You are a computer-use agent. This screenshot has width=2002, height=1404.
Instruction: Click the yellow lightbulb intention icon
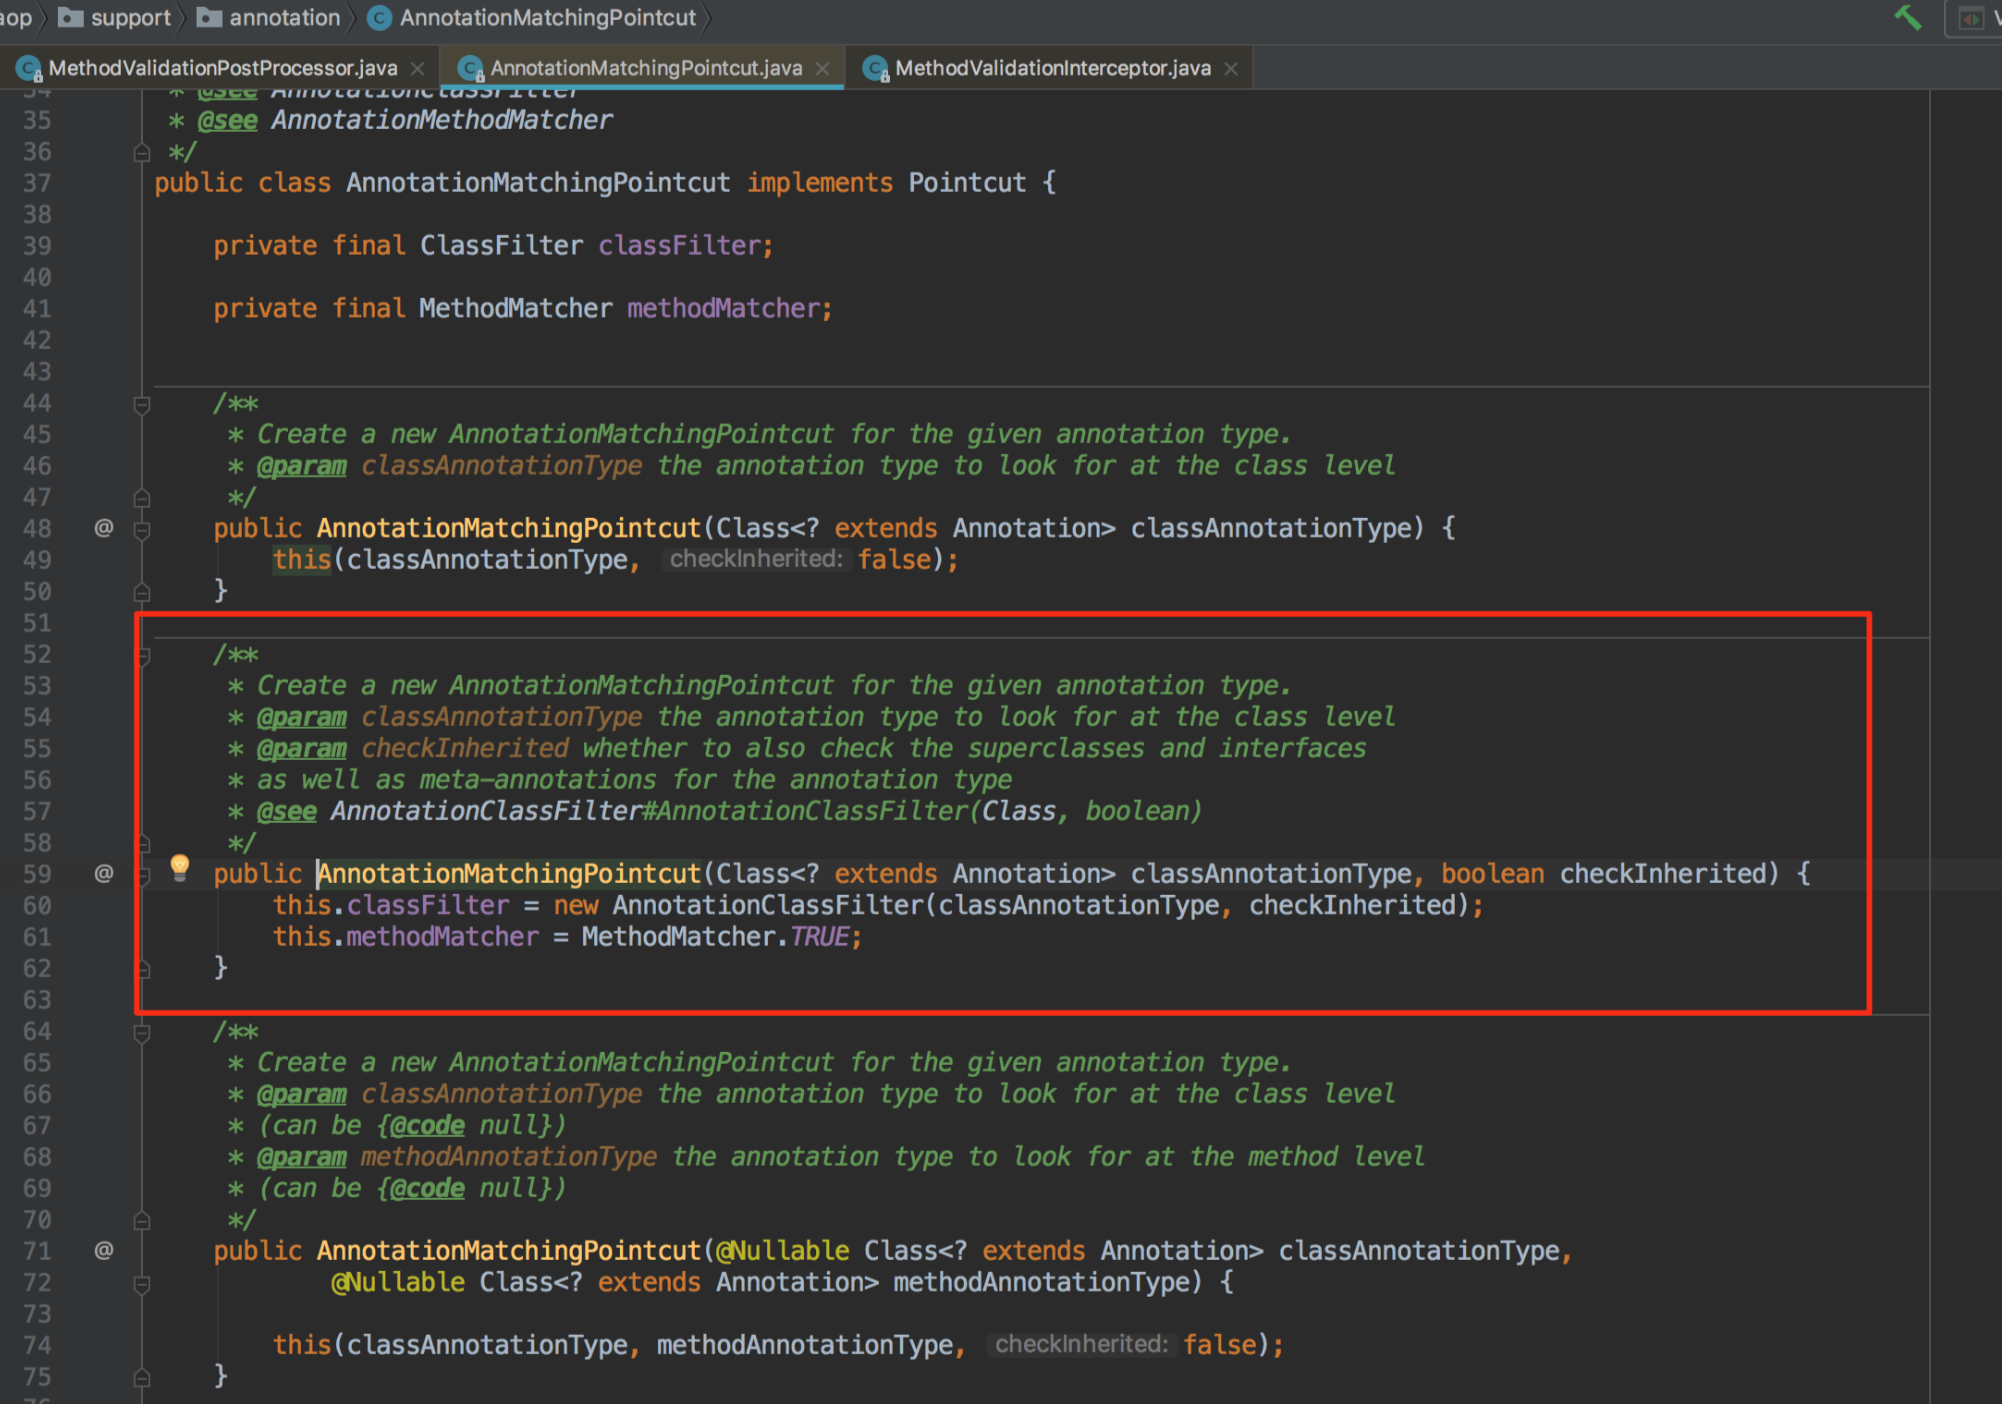(179, 866)
